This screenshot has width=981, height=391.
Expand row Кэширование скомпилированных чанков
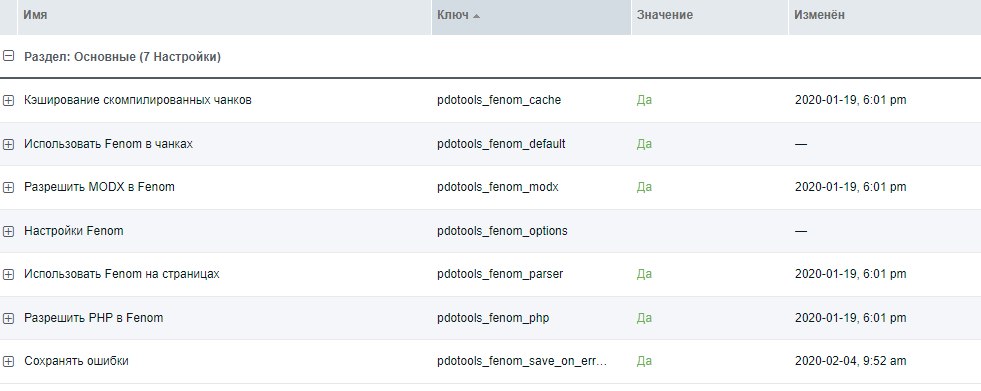tap(8, 100)
